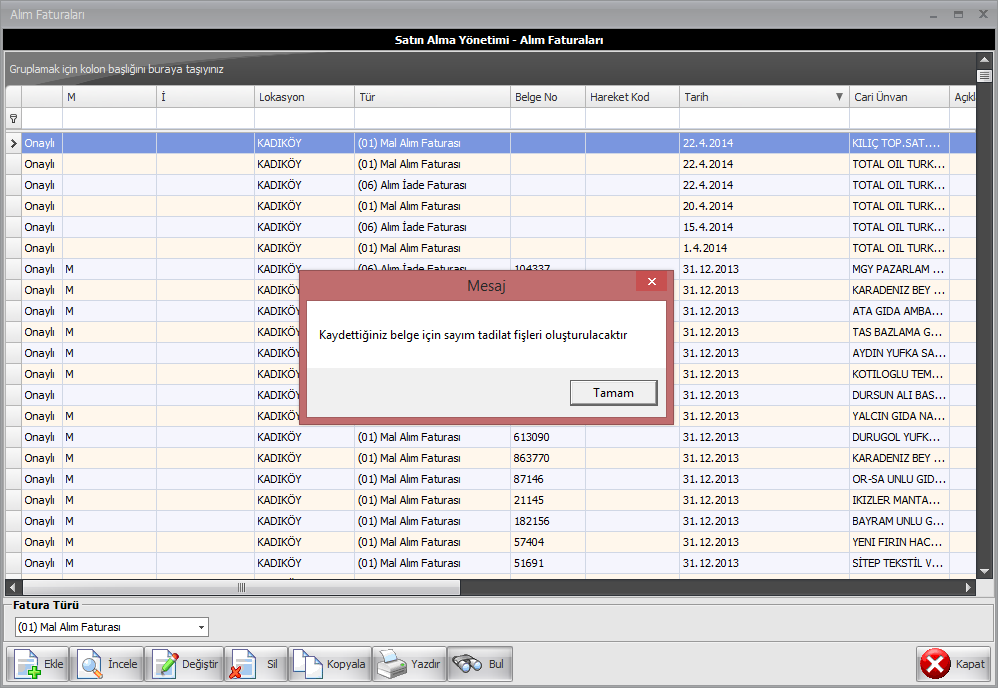Click the AYDIN YUFKA SA cell
Image resolution: width=998 pixels, height=688 pixels.
[899, 353]
